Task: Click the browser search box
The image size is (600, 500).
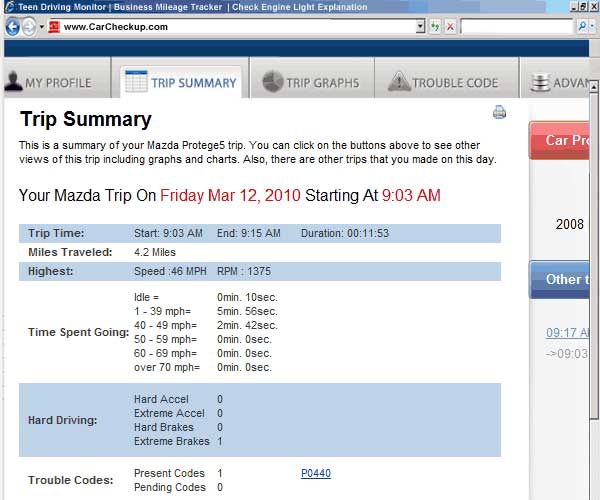Action: [517, 27]
